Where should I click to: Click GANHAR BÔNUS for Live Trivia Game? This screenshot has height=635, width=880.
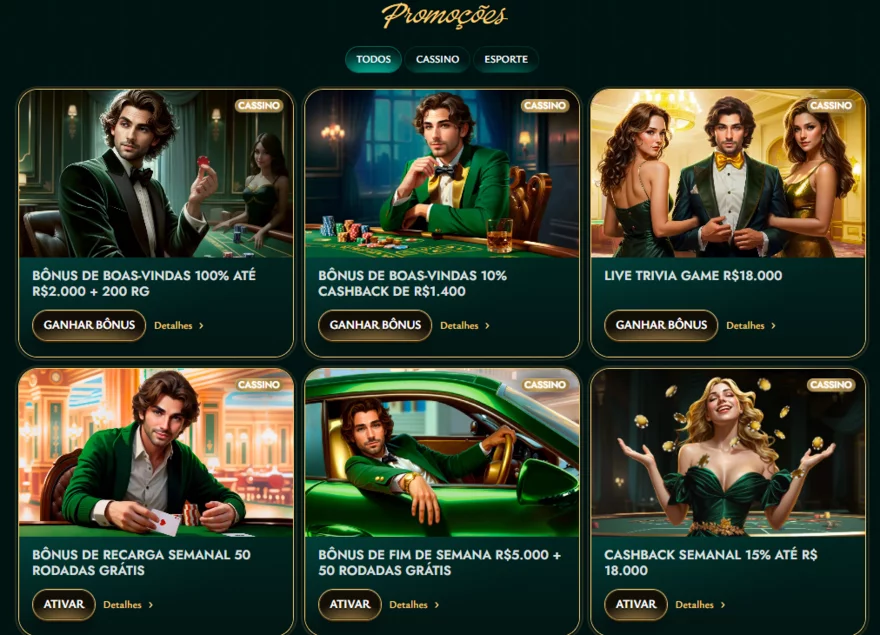(x=661, y=325)
